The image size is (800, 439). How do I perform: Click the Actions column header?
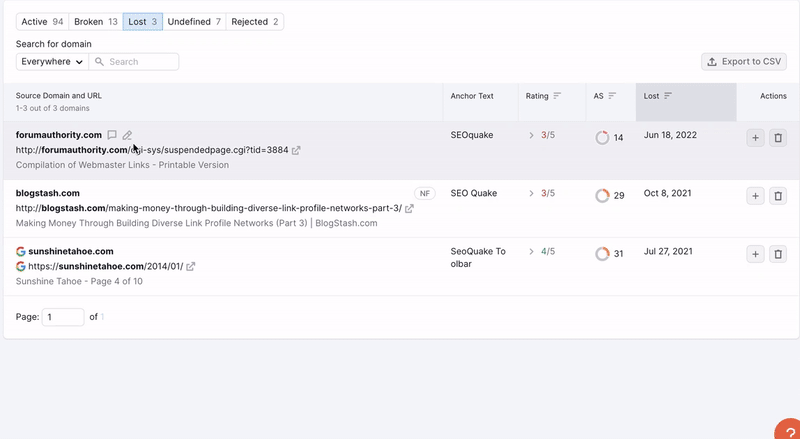(773, 96)
